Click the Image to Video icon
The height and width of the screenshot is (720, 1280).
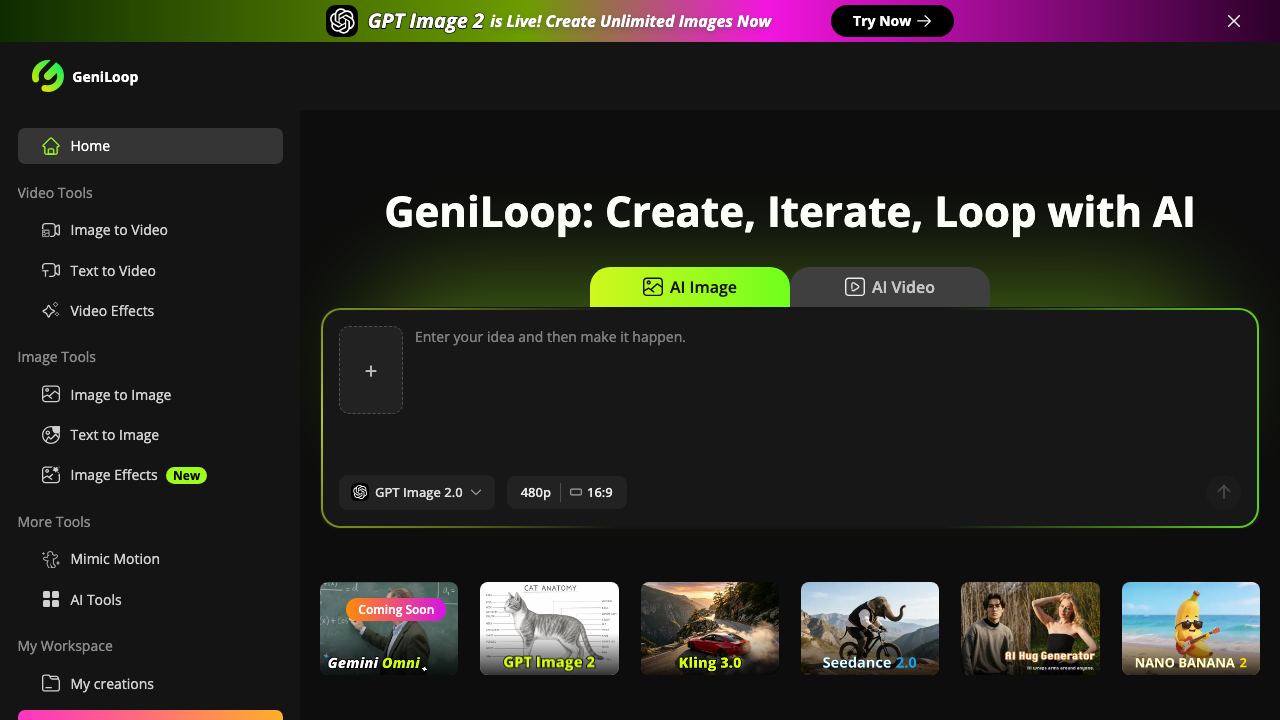click(x=51, y=230)
